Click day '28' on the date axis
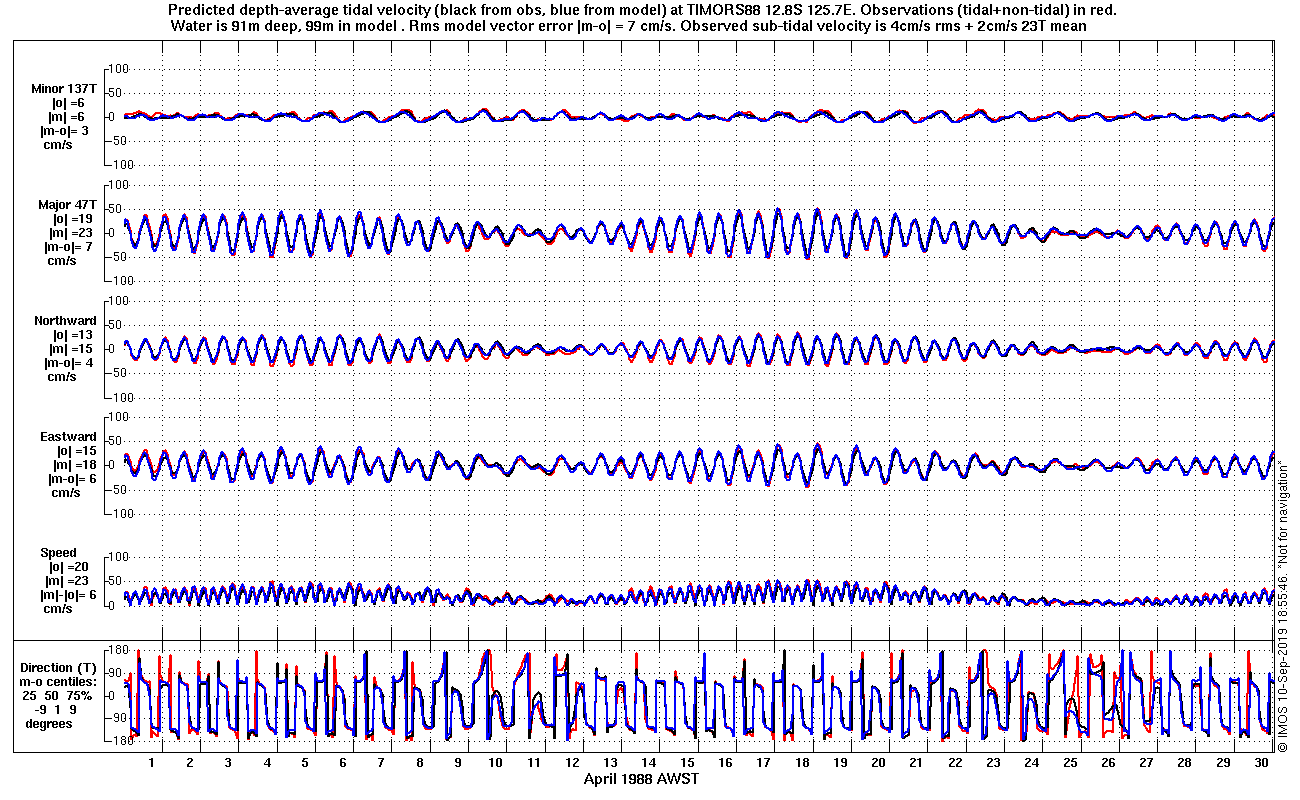 [1184, 763]
